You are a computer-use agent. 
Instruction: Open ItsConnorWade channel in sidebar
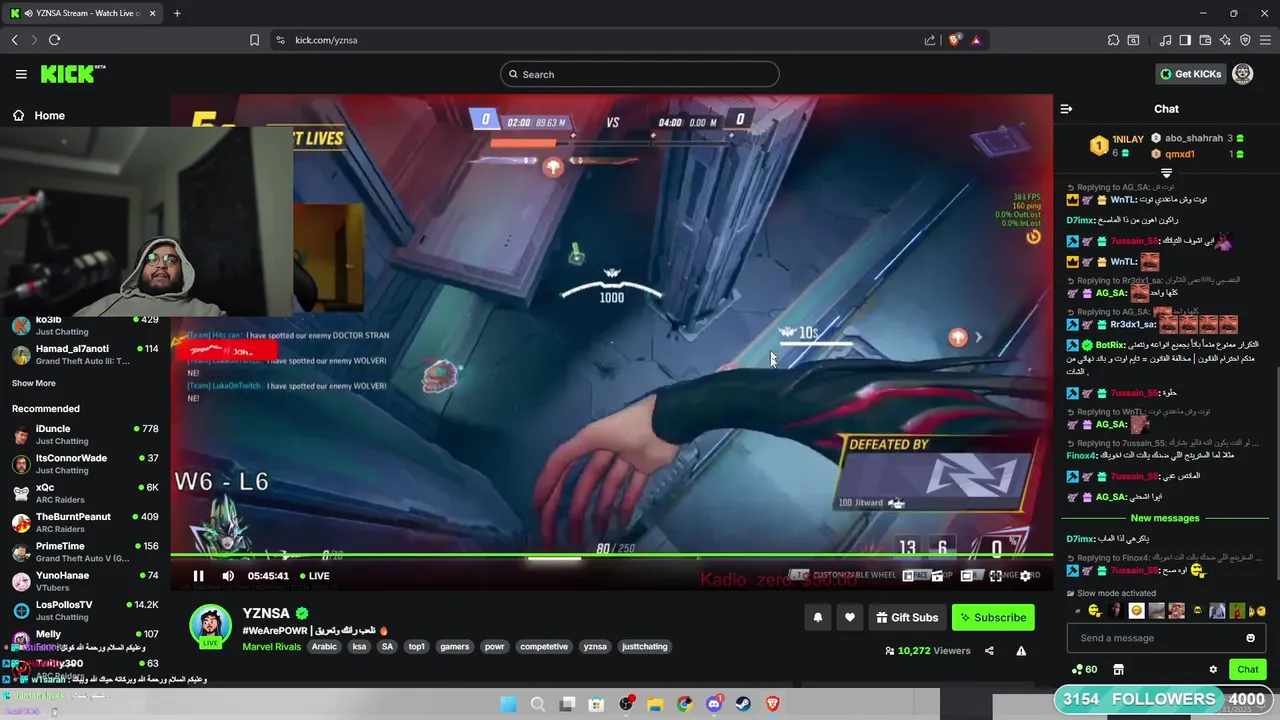(x=85, y=464)
